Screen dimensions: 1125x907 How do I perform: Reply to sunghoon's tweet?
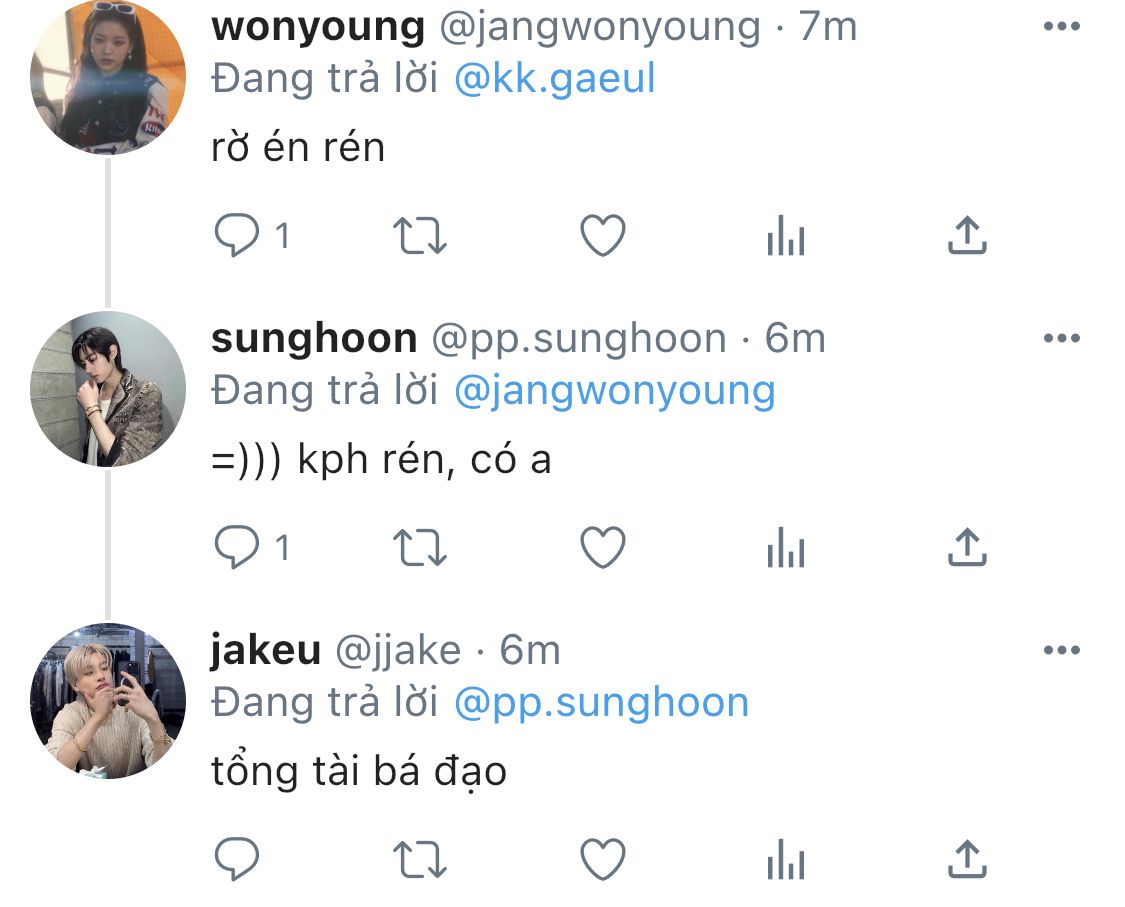tap(237, 547)
